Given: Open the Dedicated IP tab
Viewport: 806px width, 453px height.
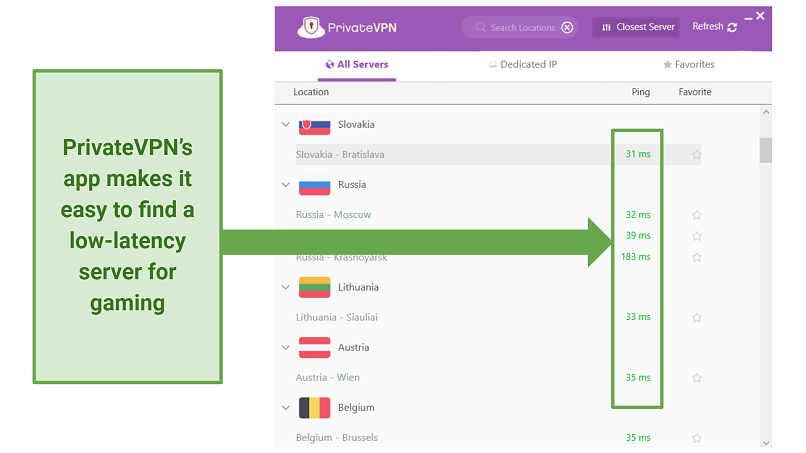Looking at the screenshot, I should click(x=523, y=65).
